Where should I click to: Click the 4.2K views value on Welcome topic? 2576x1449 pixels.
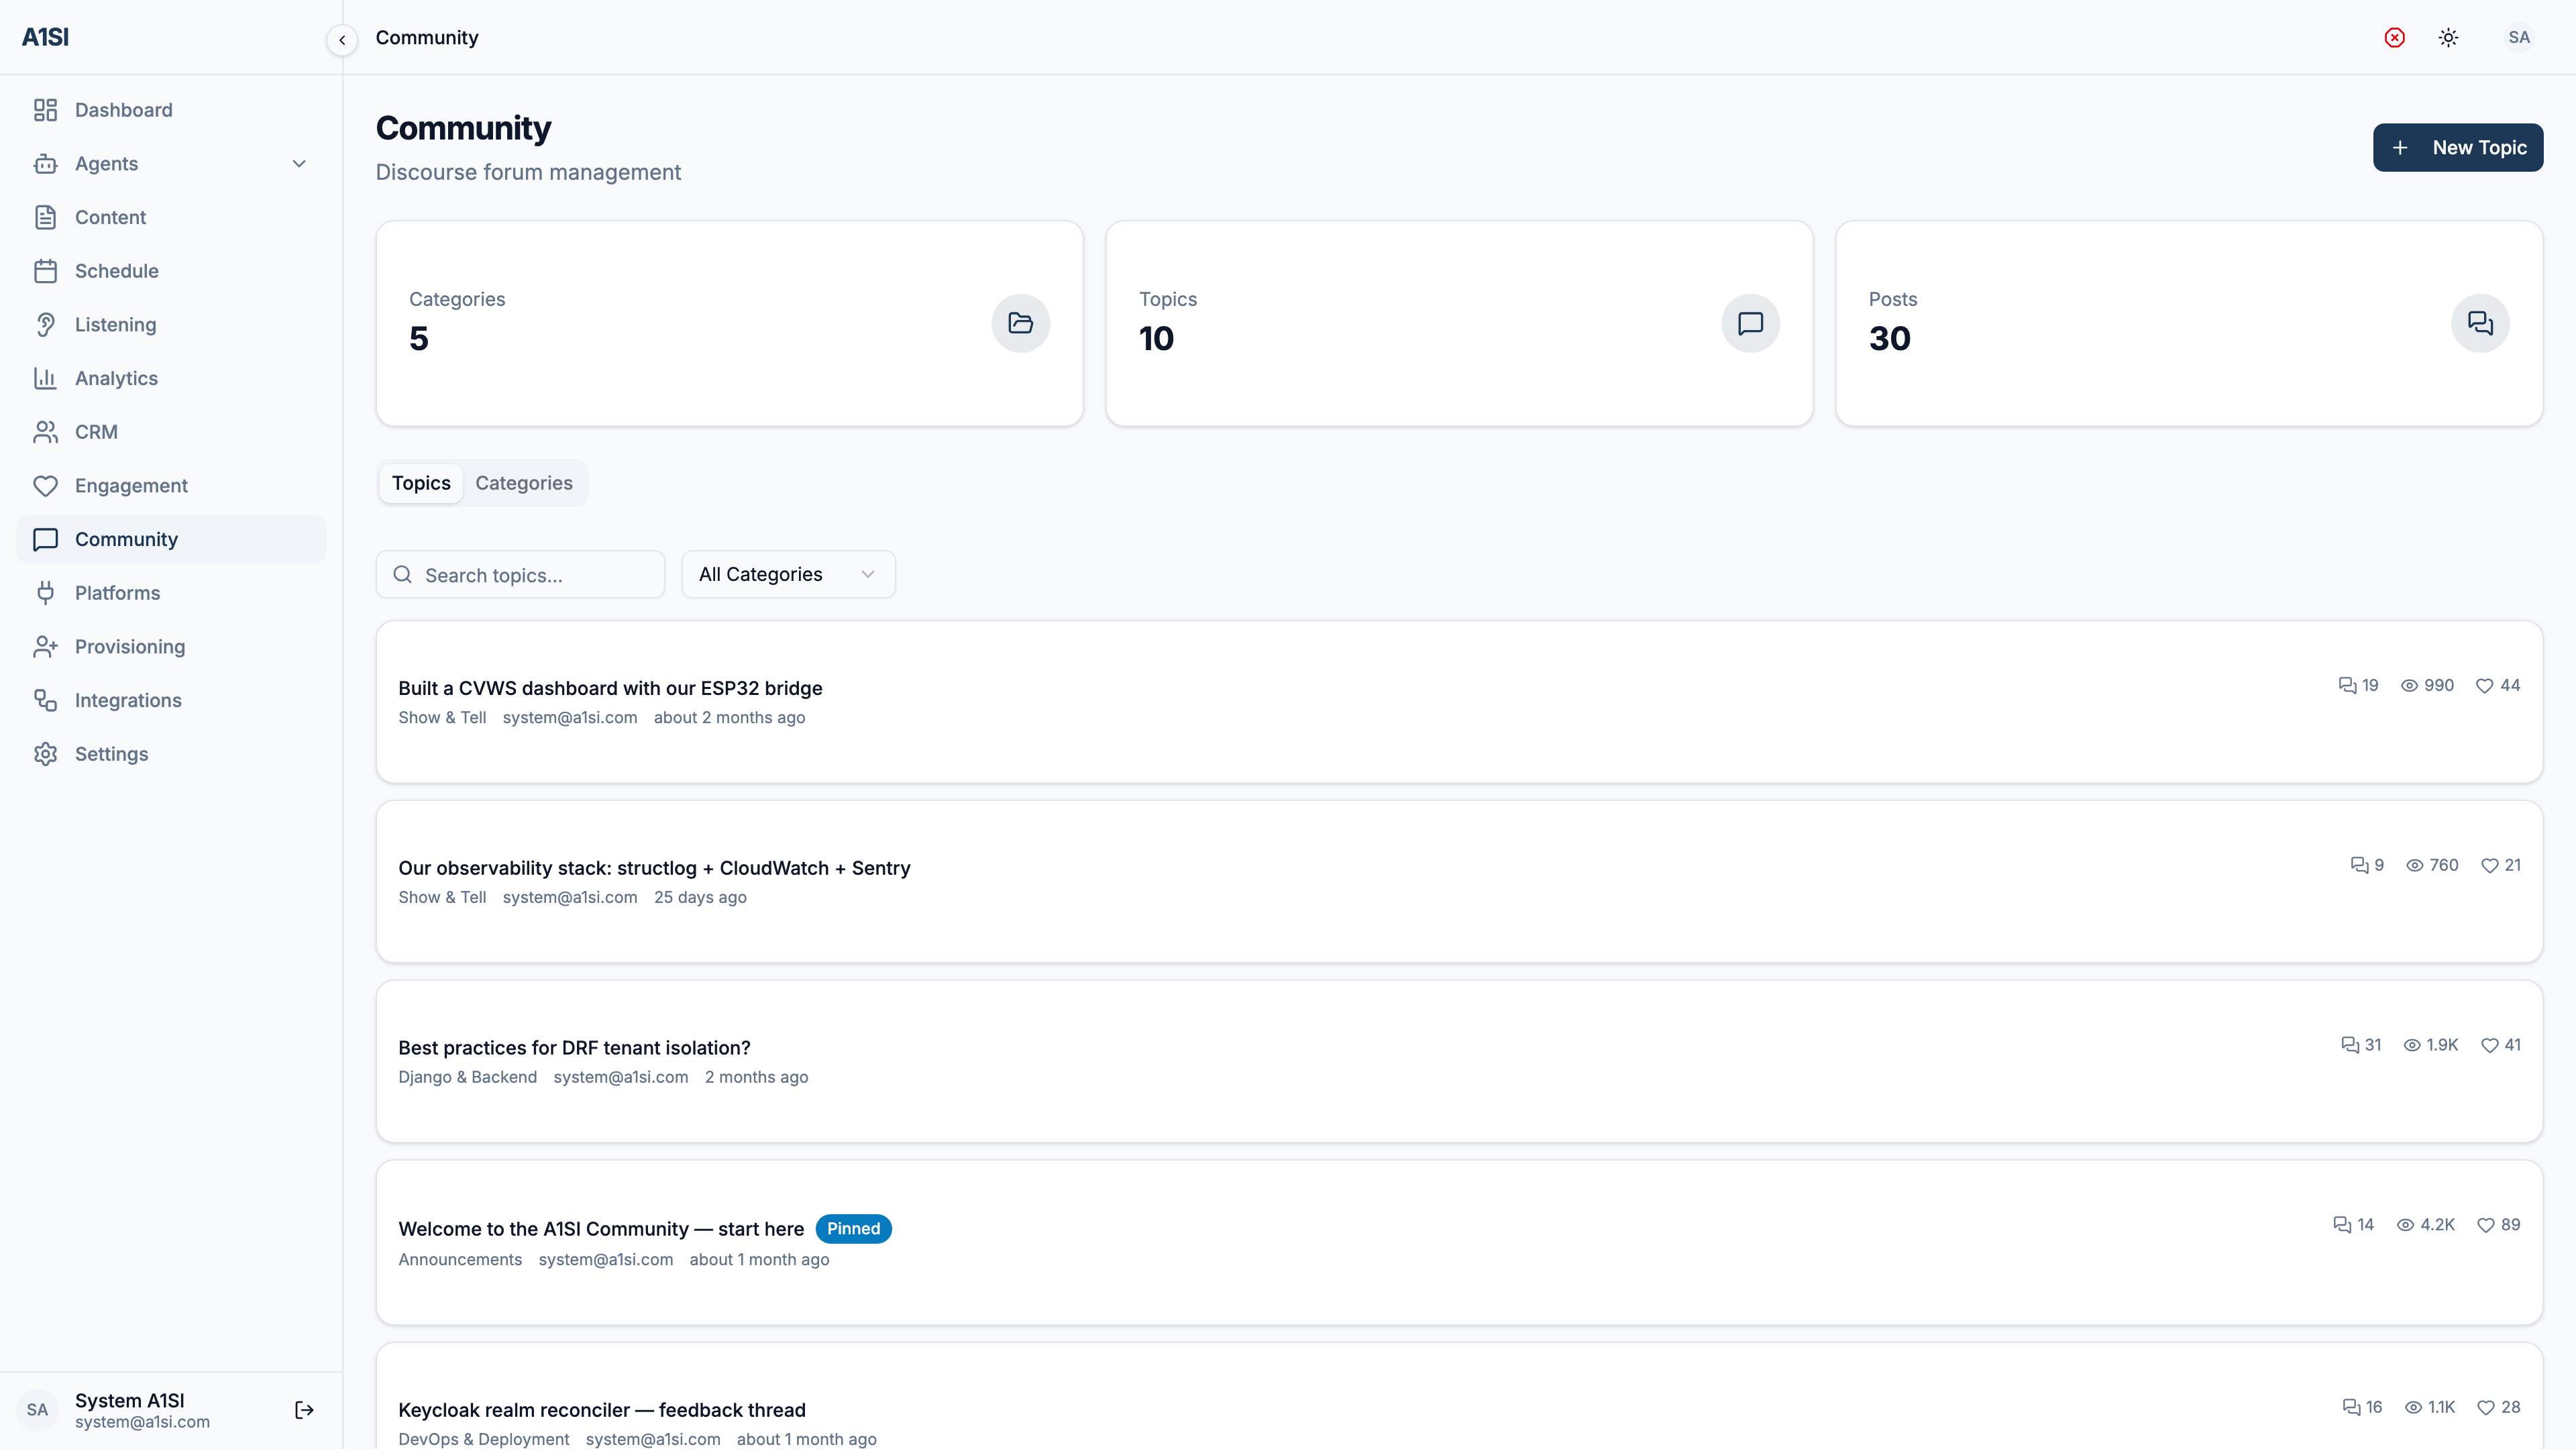(x=2437, y=1225)
